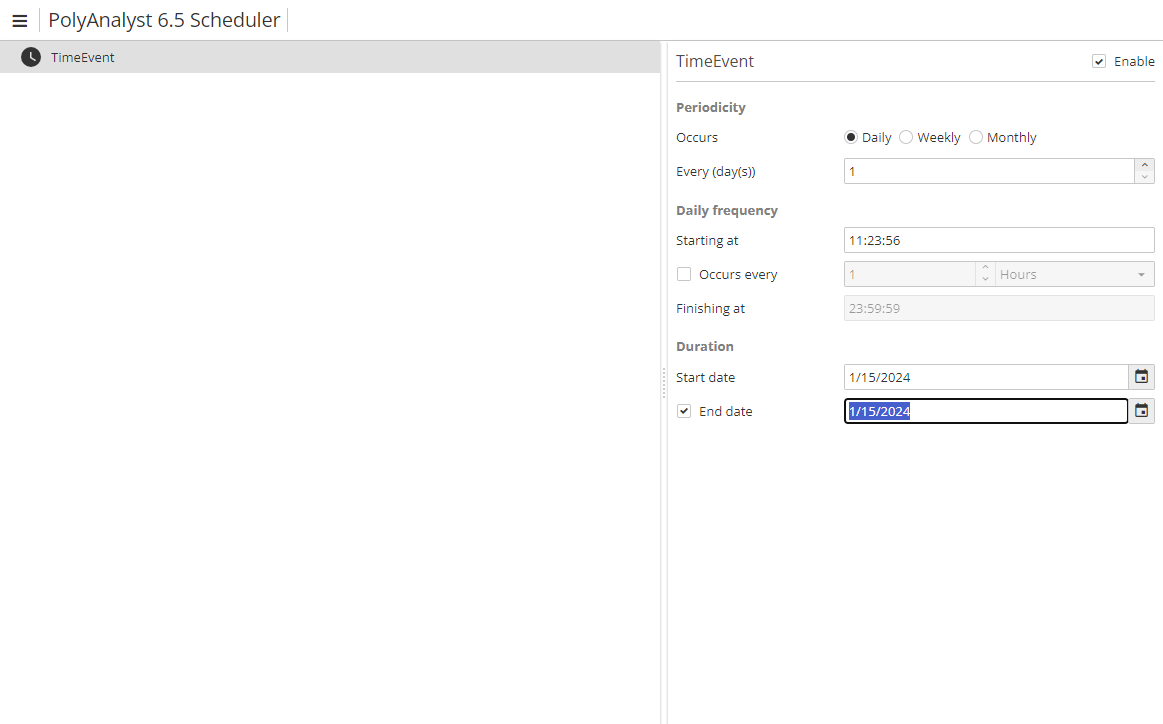
Task: Enable the Occurs every checkbox
Action: click(x=684, y=274)
